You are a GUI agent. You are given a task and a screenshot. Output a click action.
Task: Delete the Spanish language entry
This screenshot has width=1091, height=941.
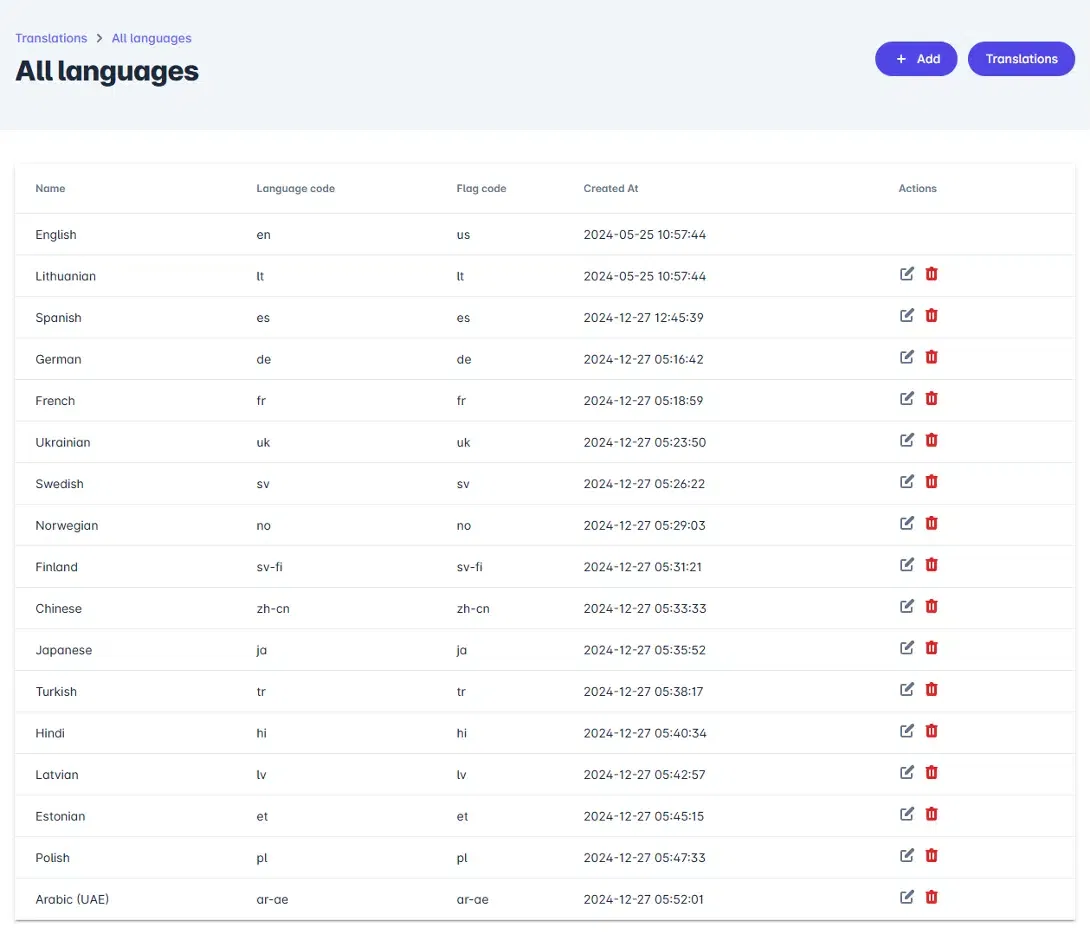point(931,316)
